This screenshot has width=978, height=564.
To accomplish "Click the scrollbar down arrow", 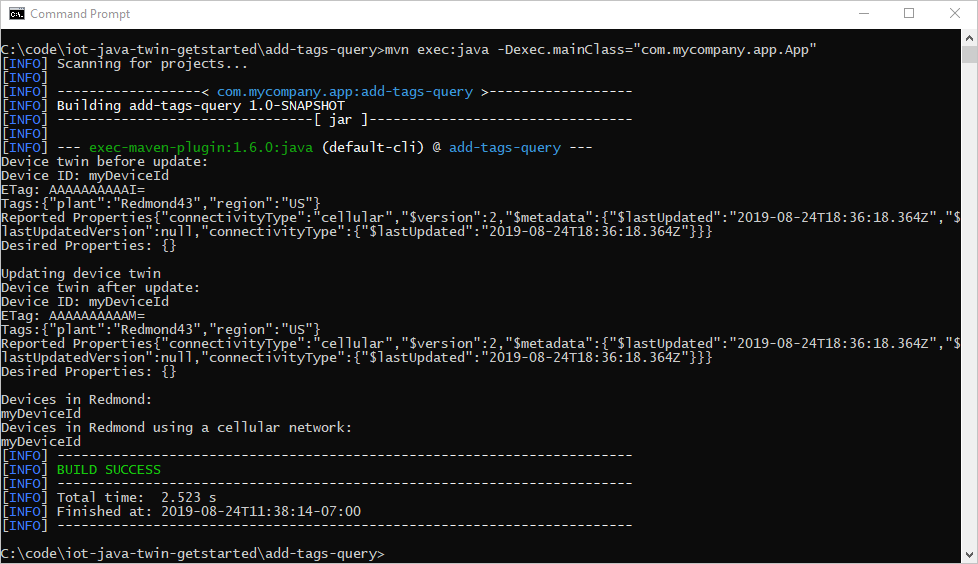I will [969, 554].
